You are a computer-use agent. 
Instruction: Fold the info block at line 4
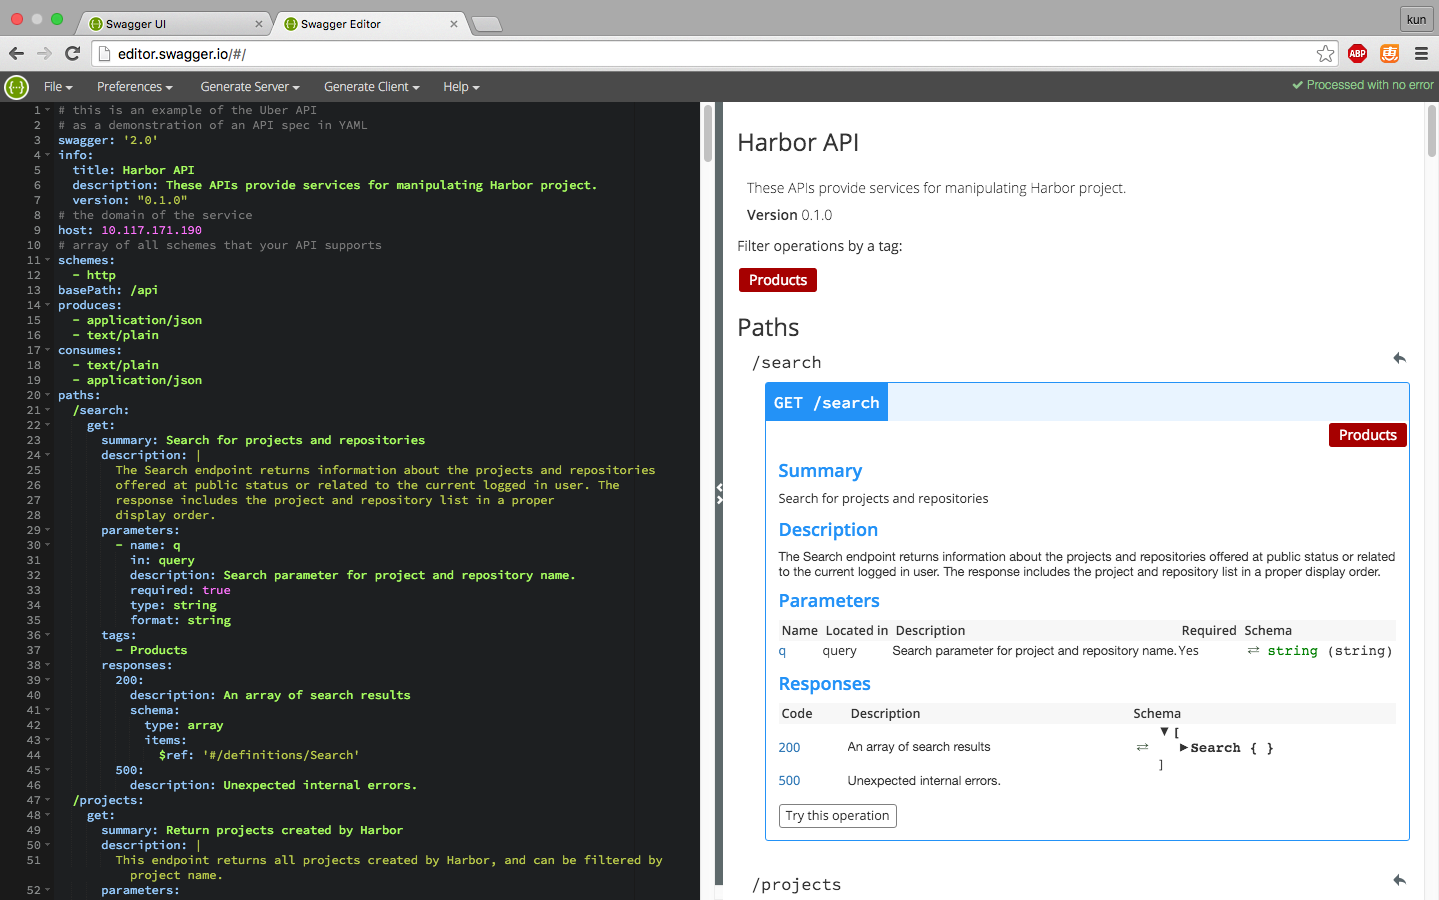(47, 155)
